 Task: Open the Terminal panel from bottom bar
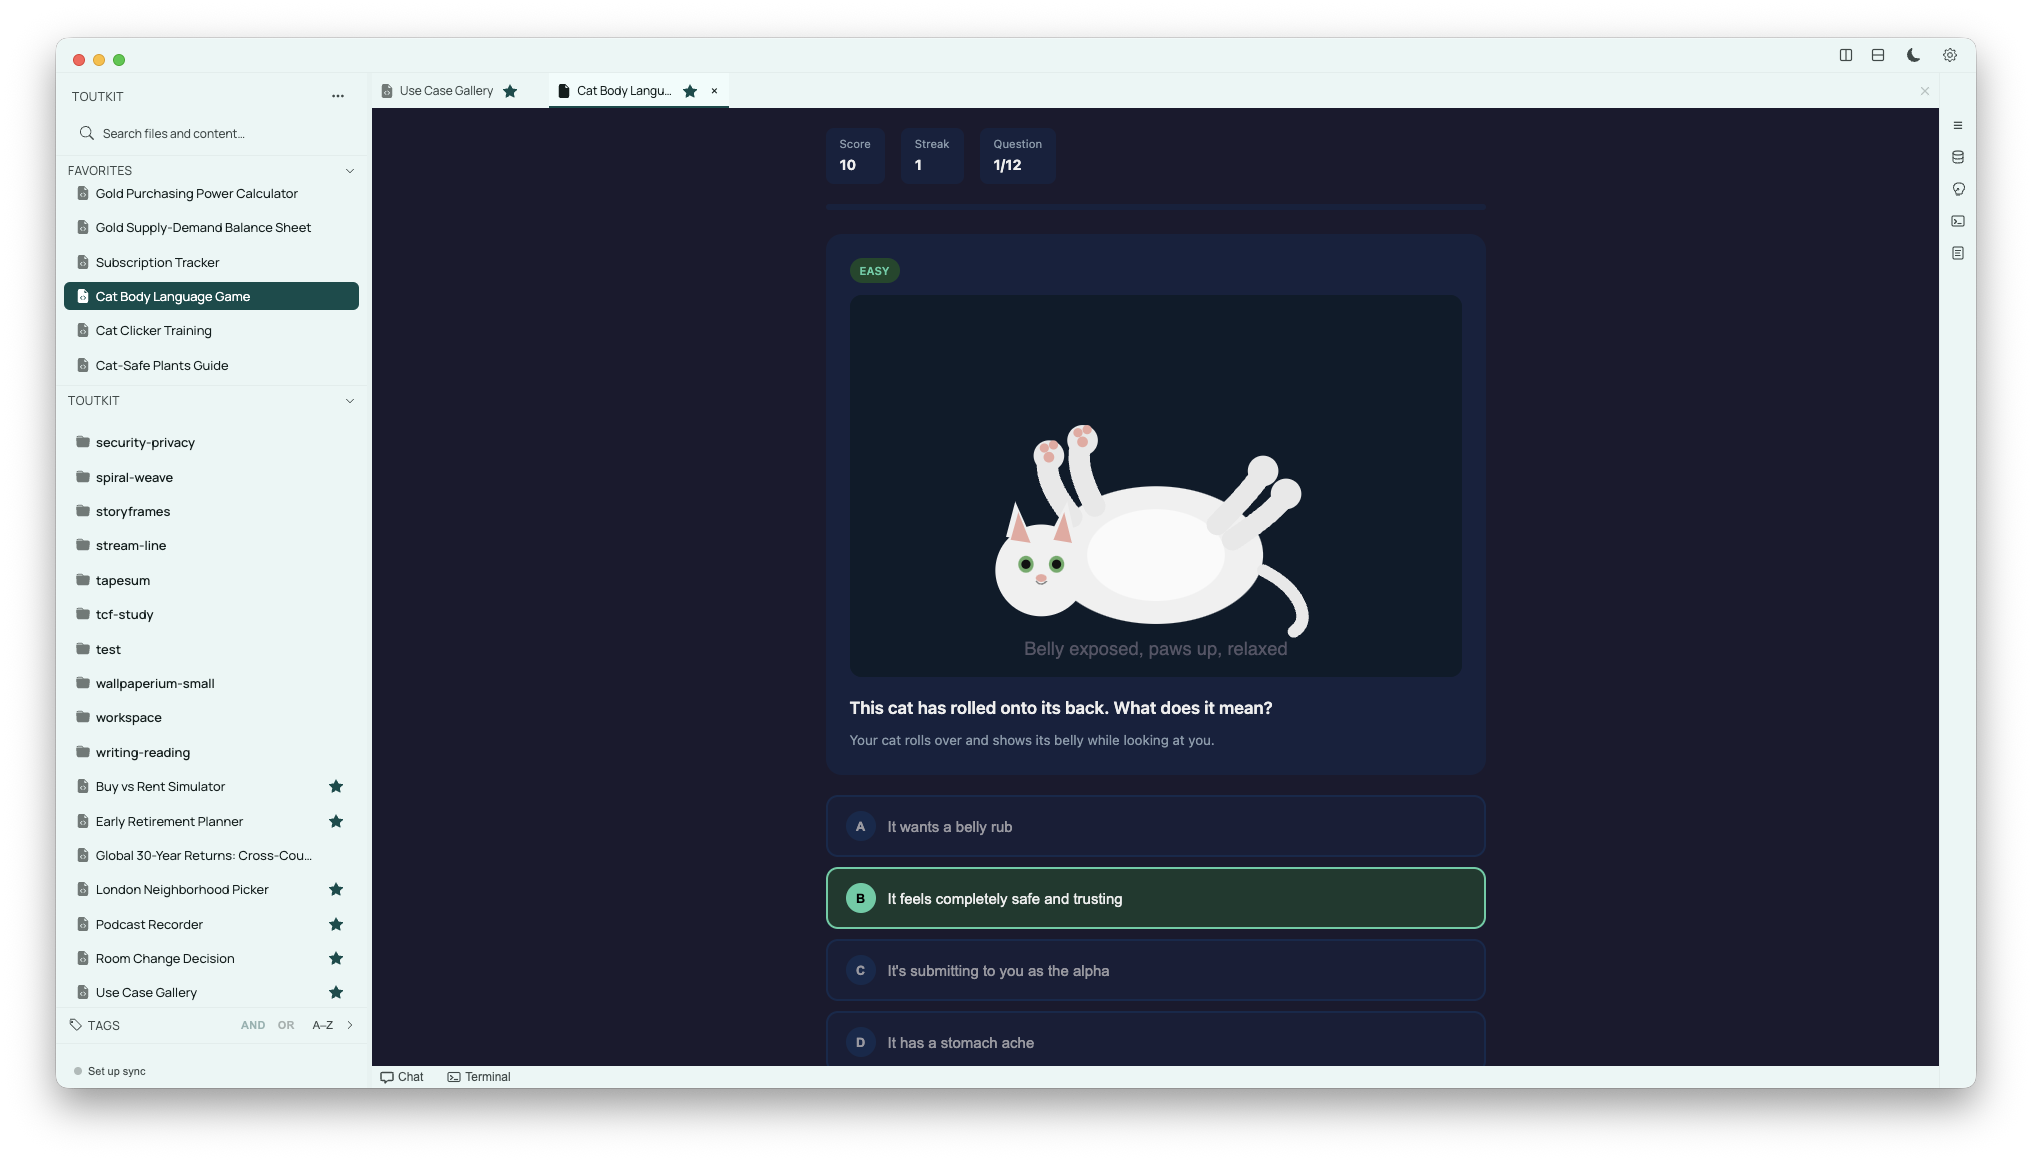coord(479,1077)
